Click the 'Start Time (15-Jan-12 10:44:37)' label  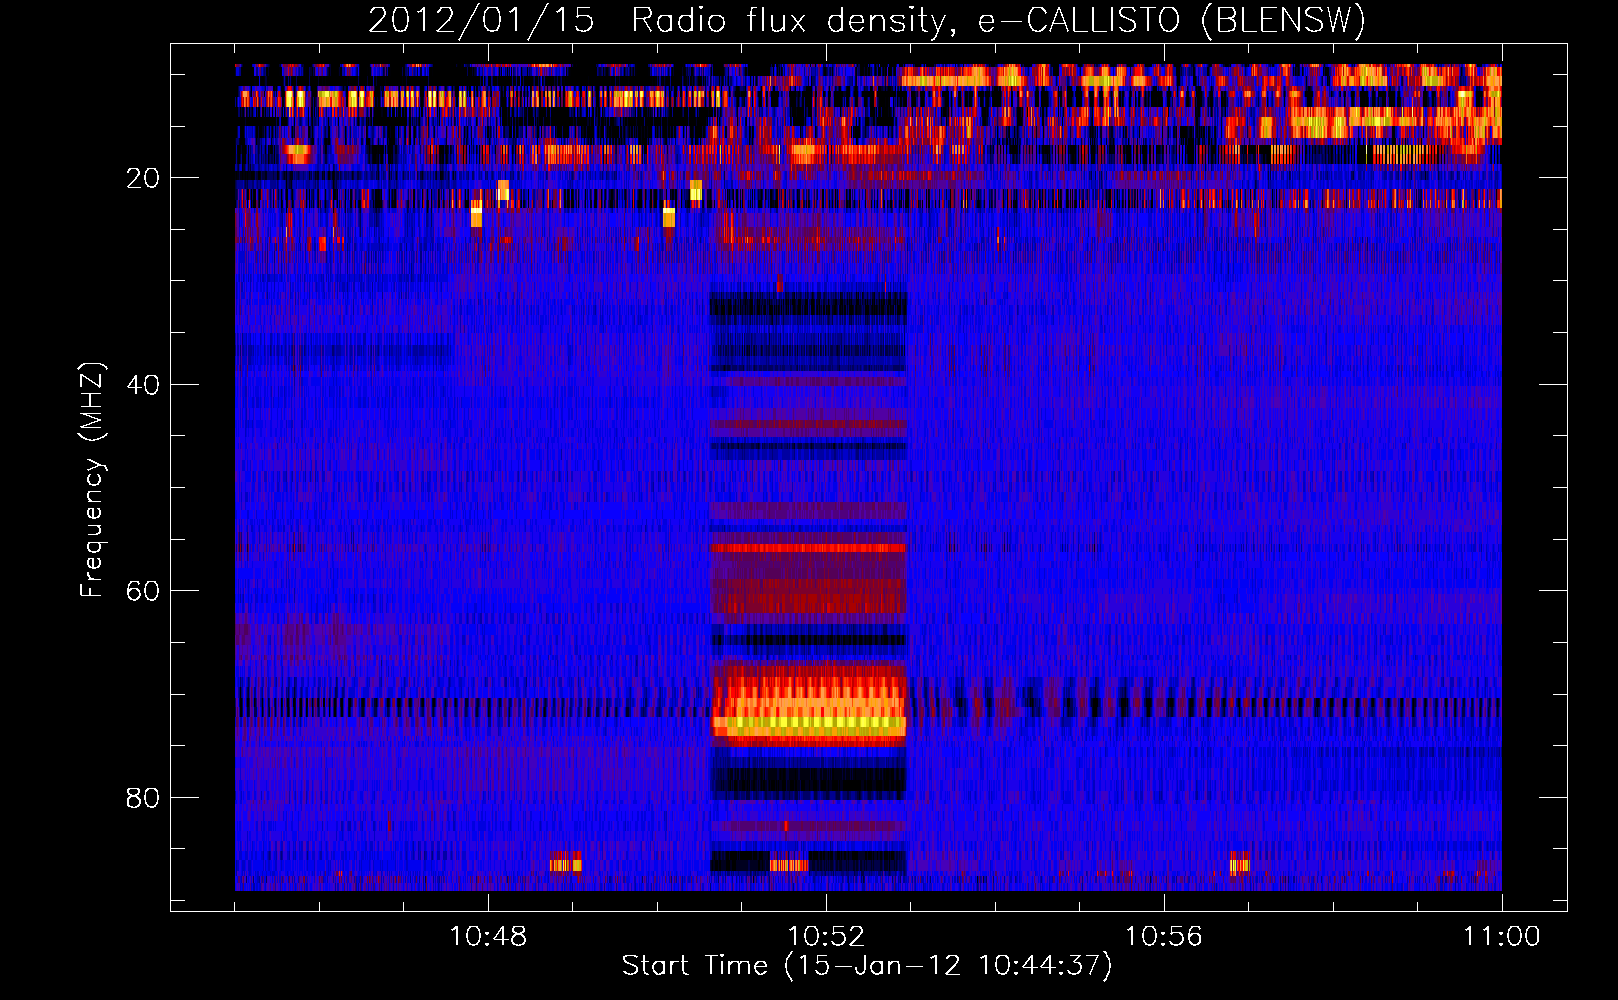point(867,966)
